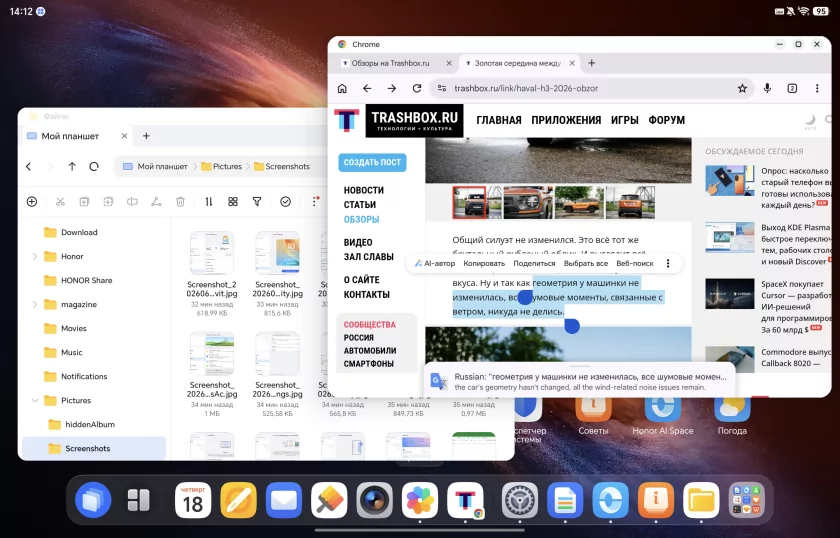Open the СТАТЬИ sidebar link
Image resolution: width=840 pixels, height=538 pixels.
pos(359,205)
